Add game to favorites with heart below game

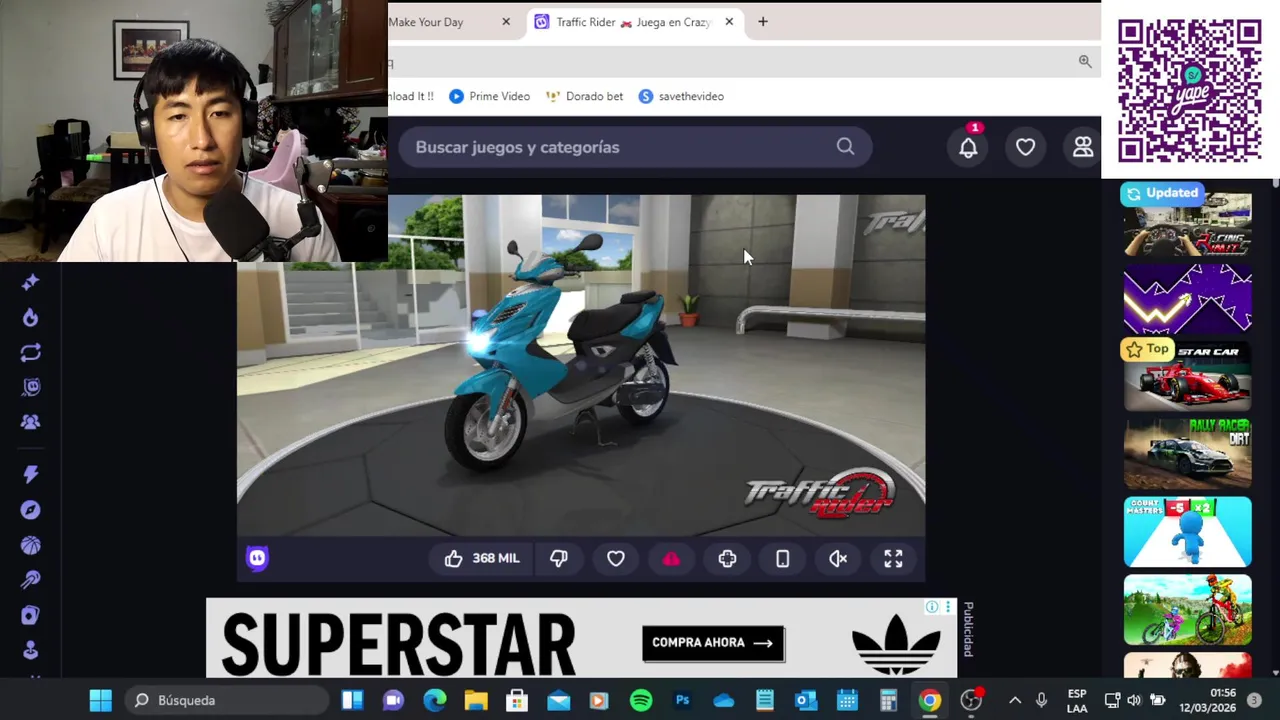coord(615,558)
